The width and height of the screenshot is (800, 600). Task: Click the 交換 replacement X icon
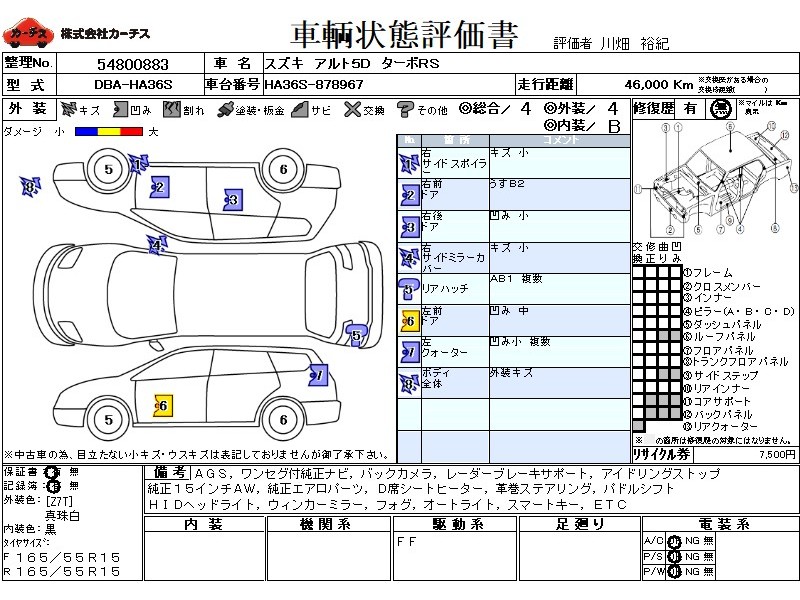click(x=352, y=109)
